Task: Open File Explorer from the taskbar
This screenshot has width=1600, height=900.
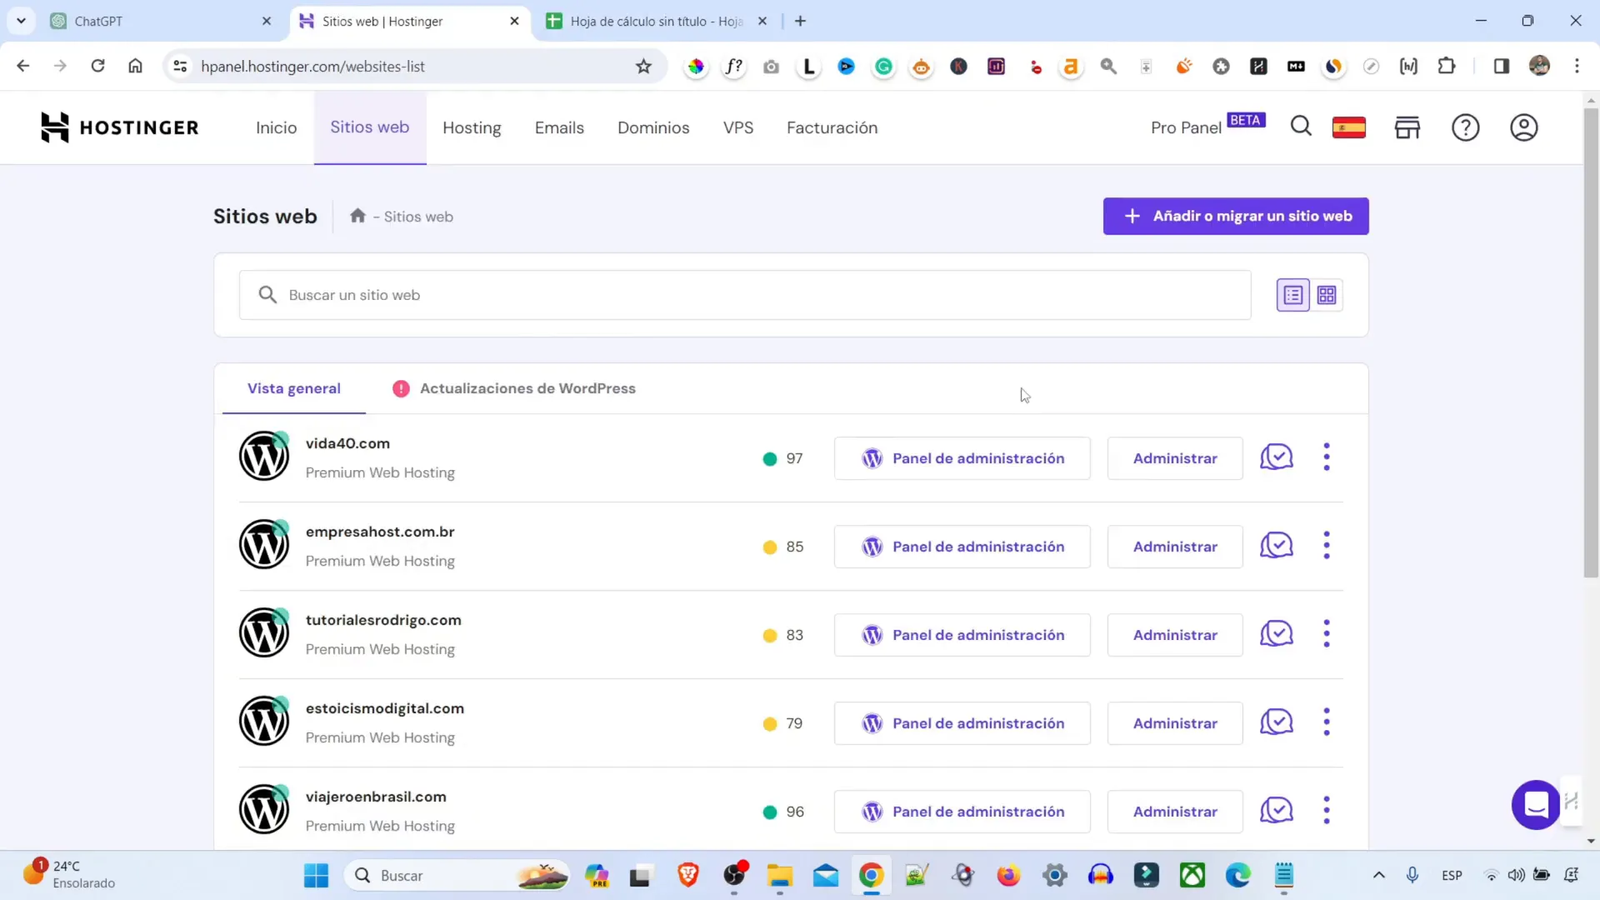Action: tap(780, 875)
